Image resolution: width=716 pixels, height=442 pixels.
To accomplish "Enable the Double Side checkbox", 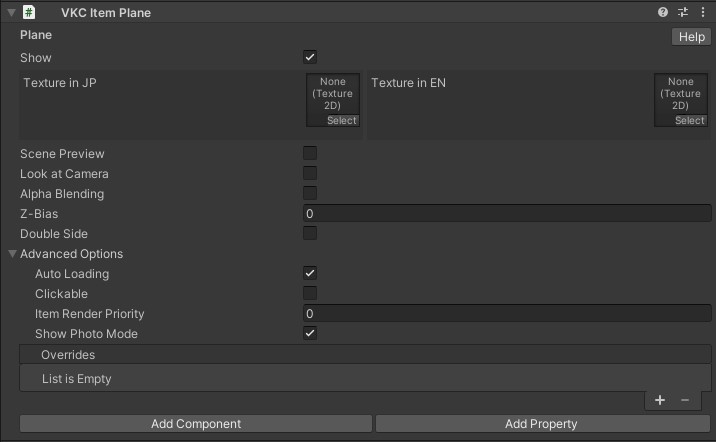I will tap(310, 234).
